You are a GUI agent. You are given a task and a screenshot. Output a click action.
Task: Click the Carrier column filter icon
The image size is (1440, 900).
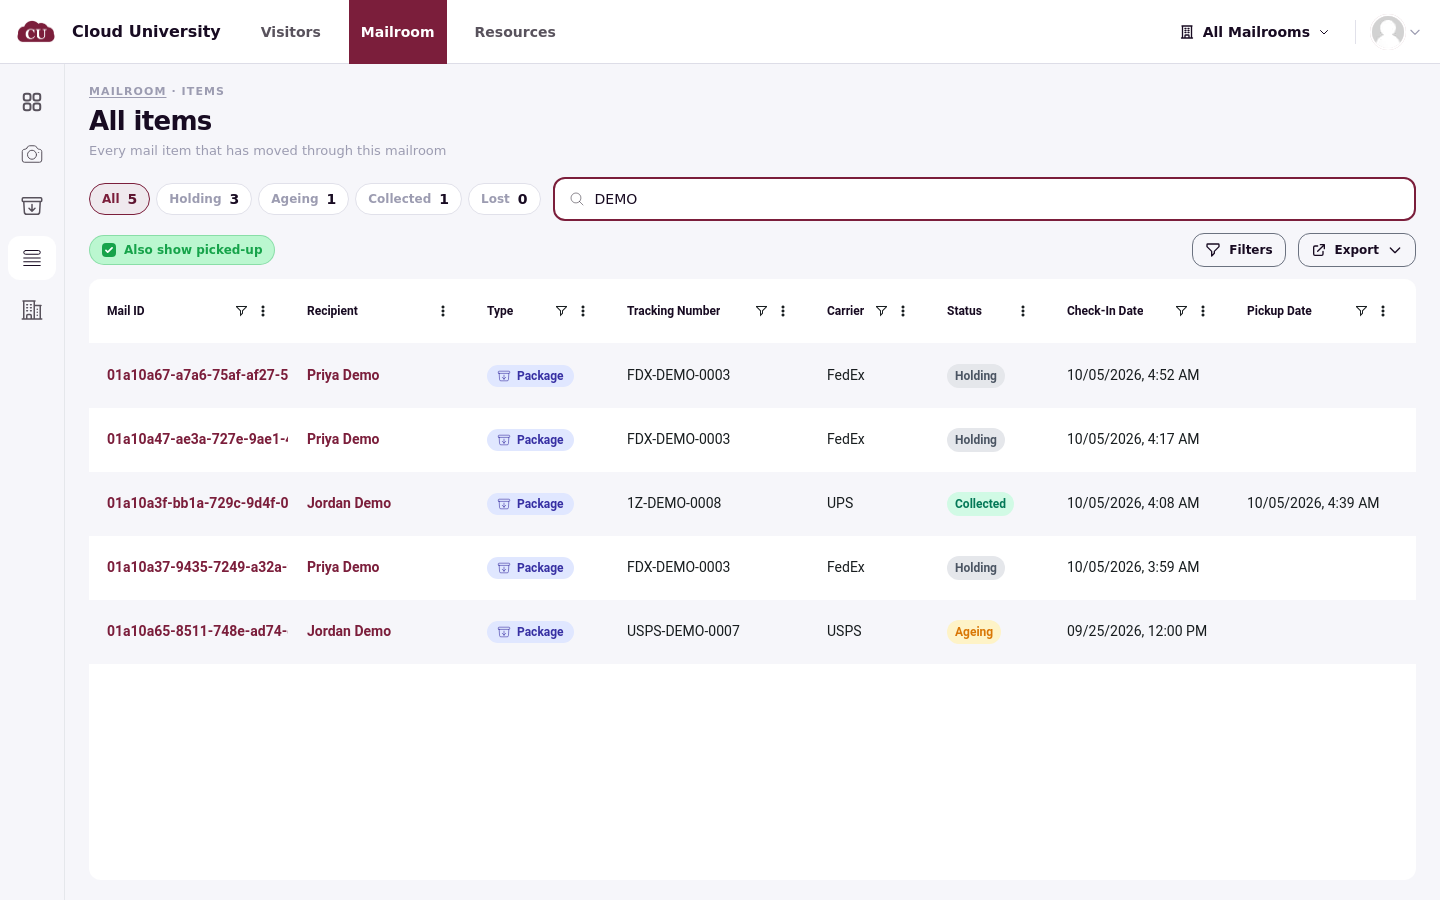pos(881,311)
